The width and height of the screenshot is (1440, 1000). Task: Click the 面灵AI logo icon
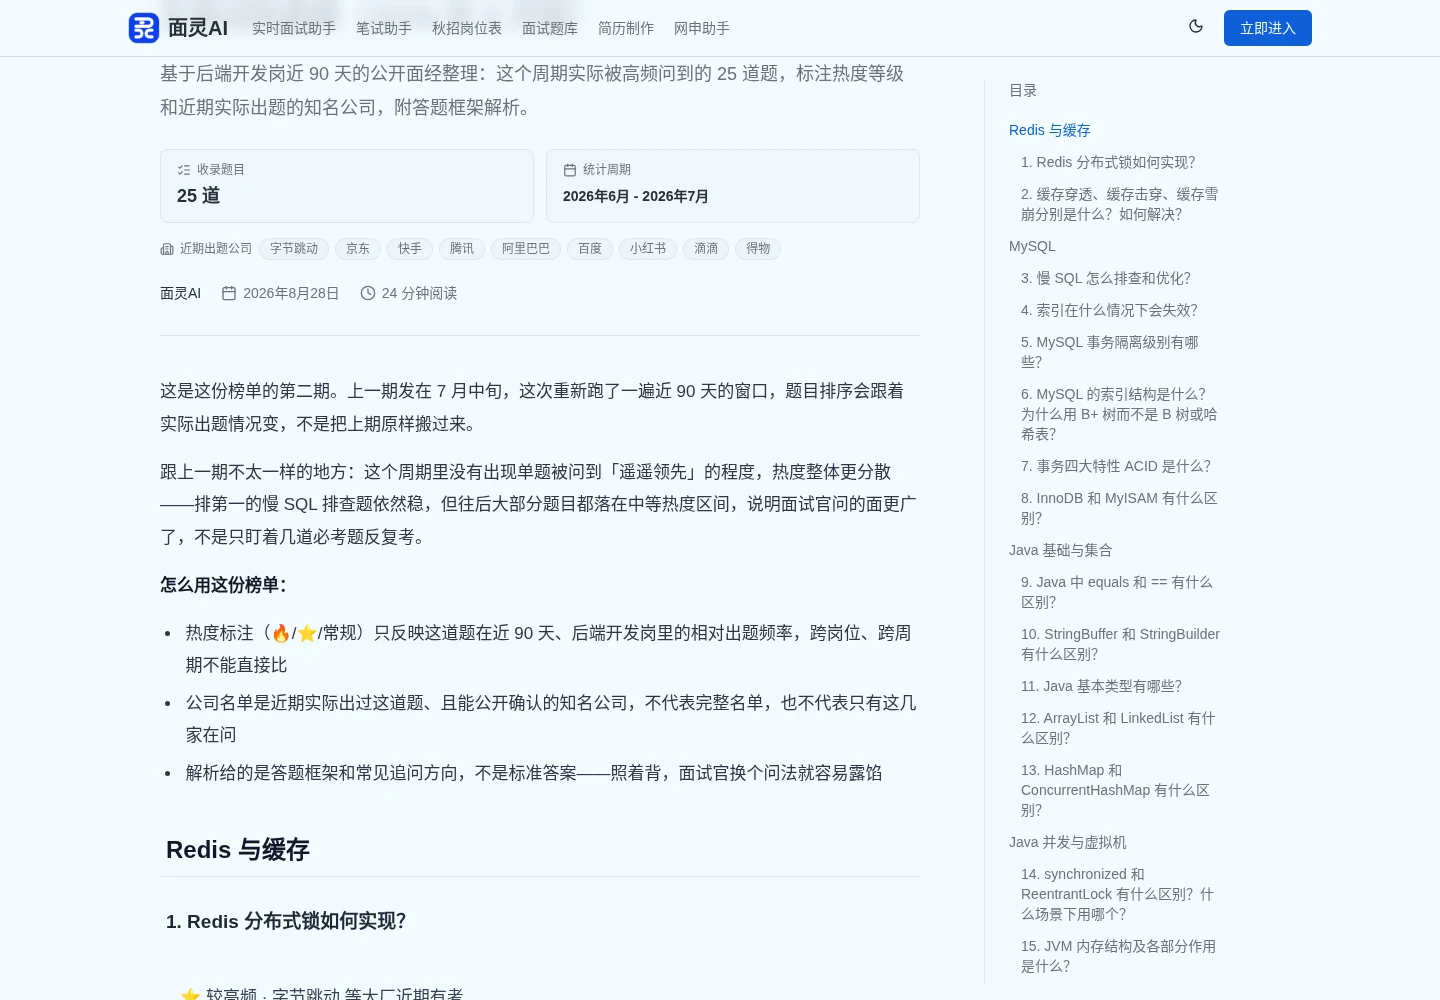pos(144,28)
